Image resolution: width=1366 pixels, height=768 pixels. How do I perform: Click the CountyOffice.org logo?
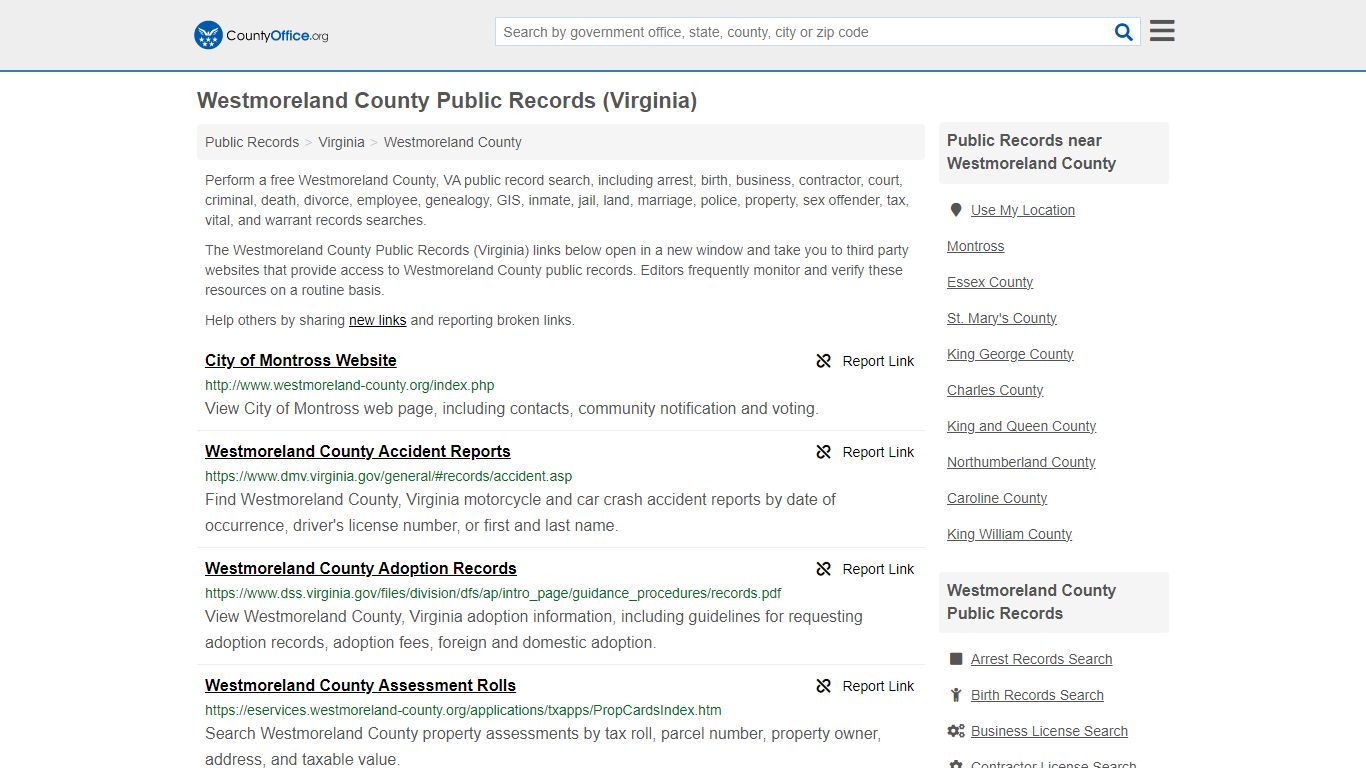click(261, 35)
